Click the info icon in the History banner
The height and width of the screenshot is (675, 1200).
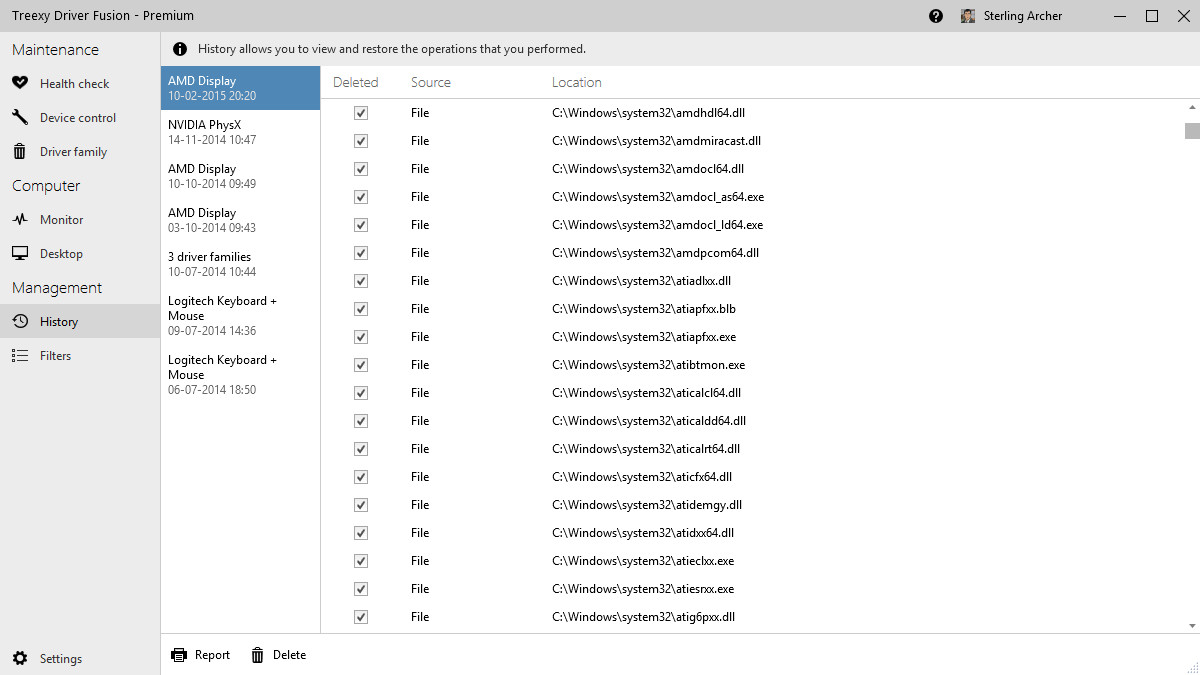180,49
